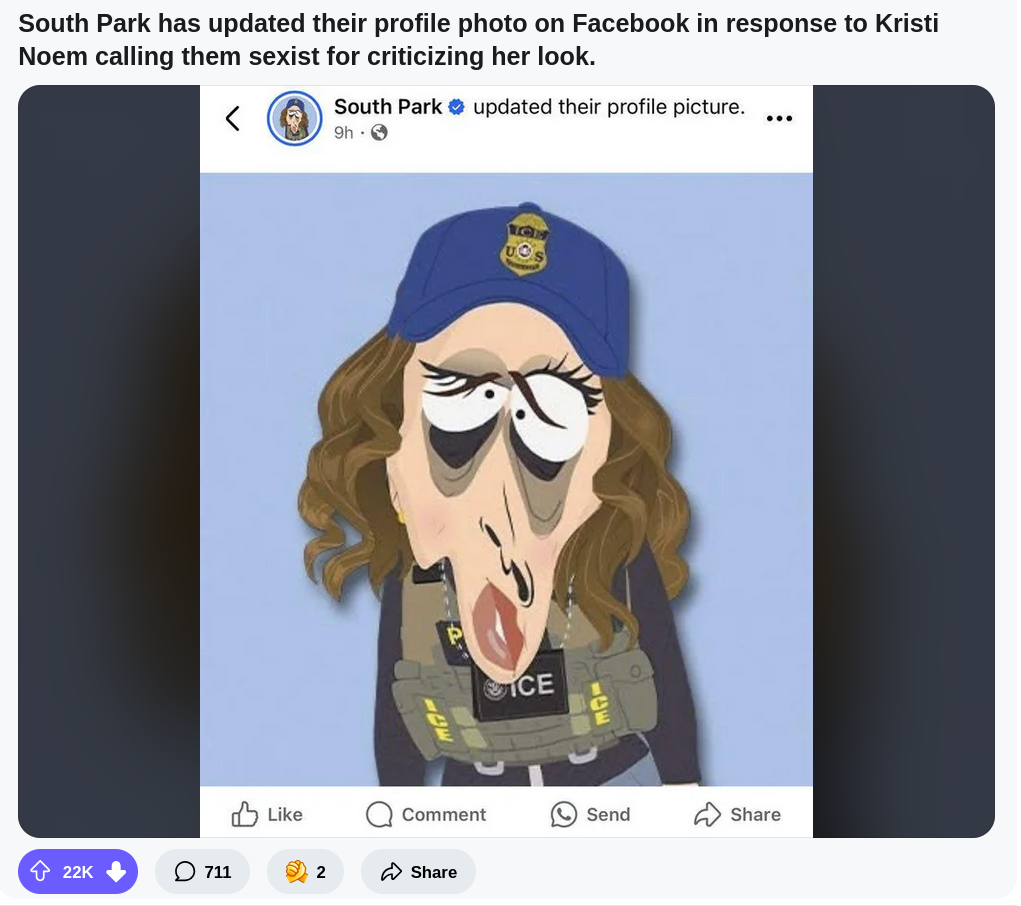Upvote the South Park post
The image size is (1021, 906).
[x=40, y=871]
